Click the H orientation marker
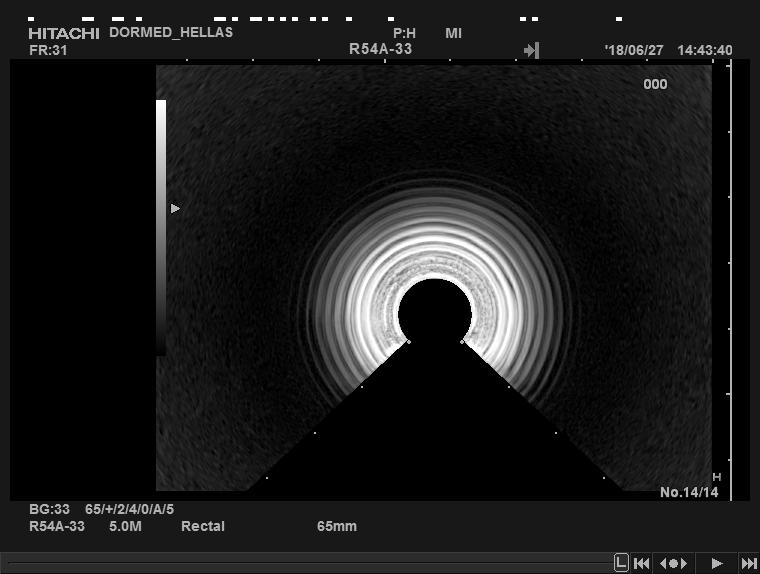Image resolution: width=760 pixels, height=574 pixels. tap(716, 478)
